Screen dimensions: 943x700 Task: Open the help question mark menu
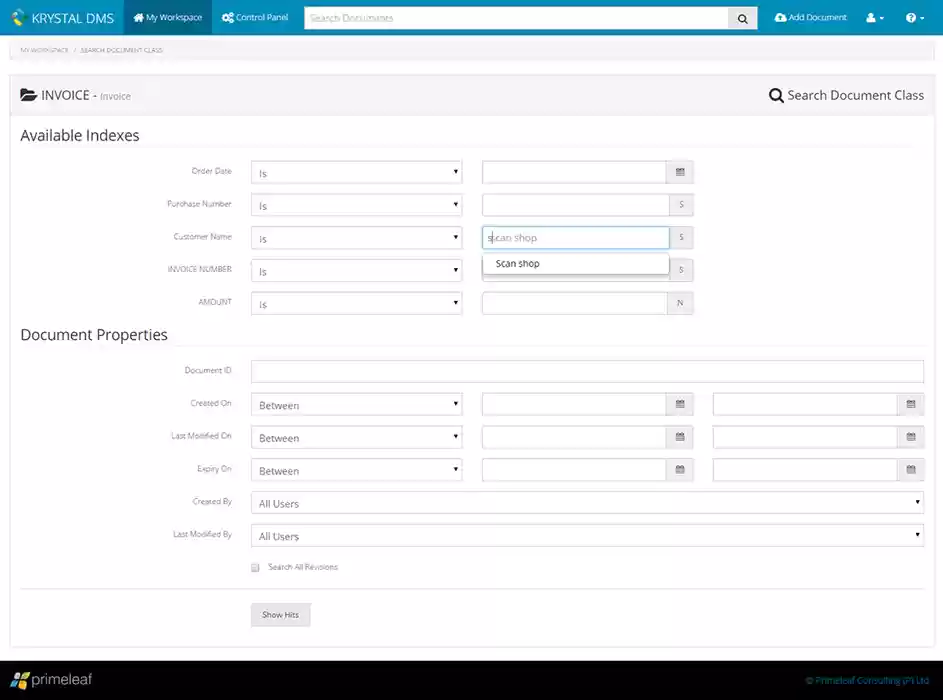pyautogui.click(x=914, y=18)
